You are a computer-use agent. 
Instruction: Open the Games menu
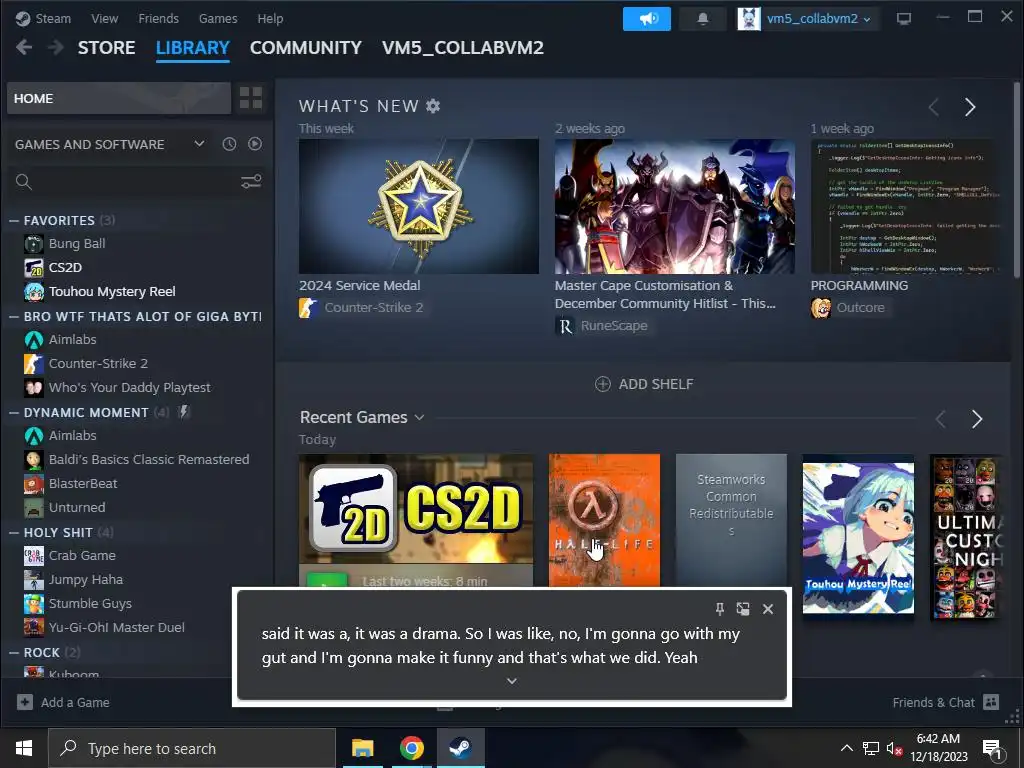(218, 18)
